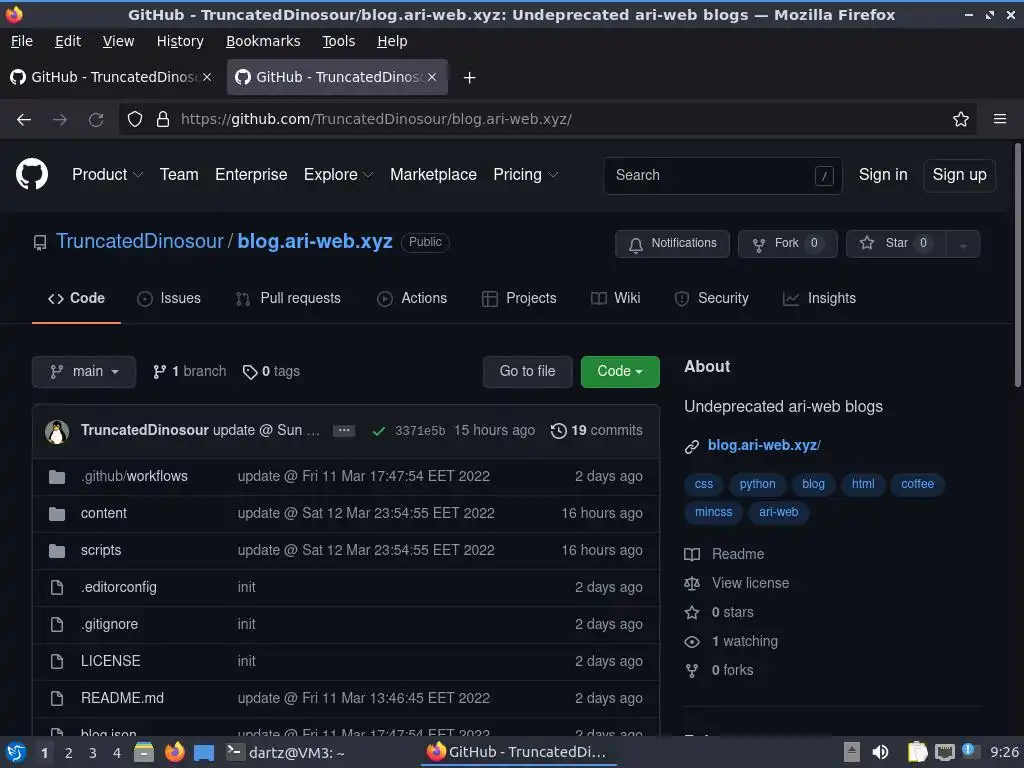Close the first GitHub tab
This screenshot has height=768, width=1024.
207,77
